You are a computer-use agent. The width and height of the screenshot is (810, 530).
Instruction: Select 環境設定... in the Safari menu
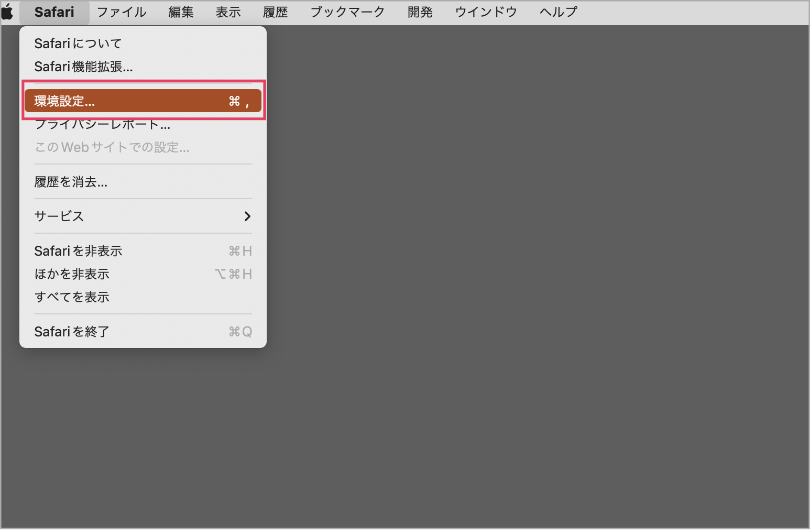[x=143, y=101]
